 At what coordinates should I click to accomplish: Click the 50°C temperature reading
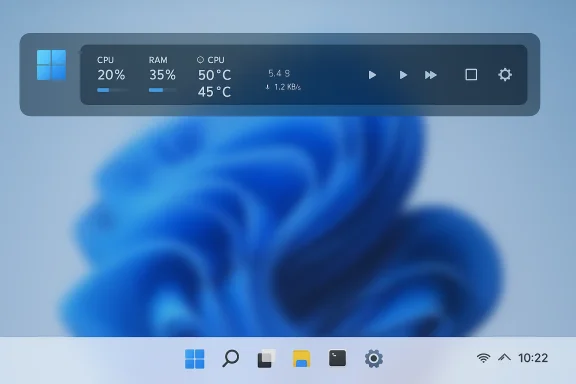coord(215,75)
